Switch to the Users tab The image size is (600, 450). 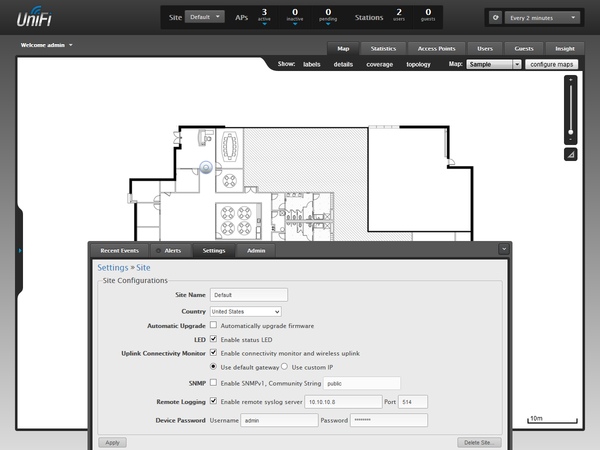[485, 49]
